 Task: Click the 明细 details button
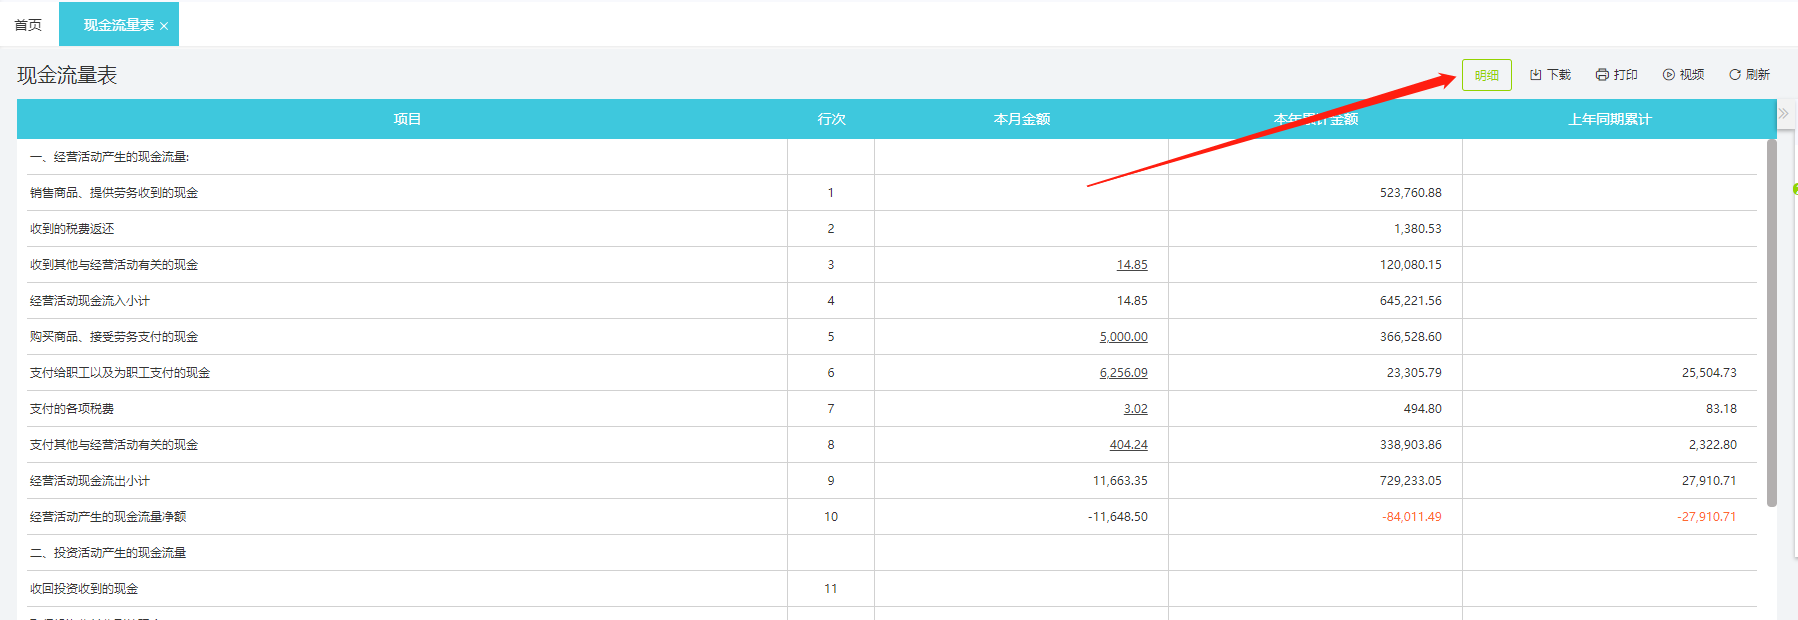[x=1486, y=75]
